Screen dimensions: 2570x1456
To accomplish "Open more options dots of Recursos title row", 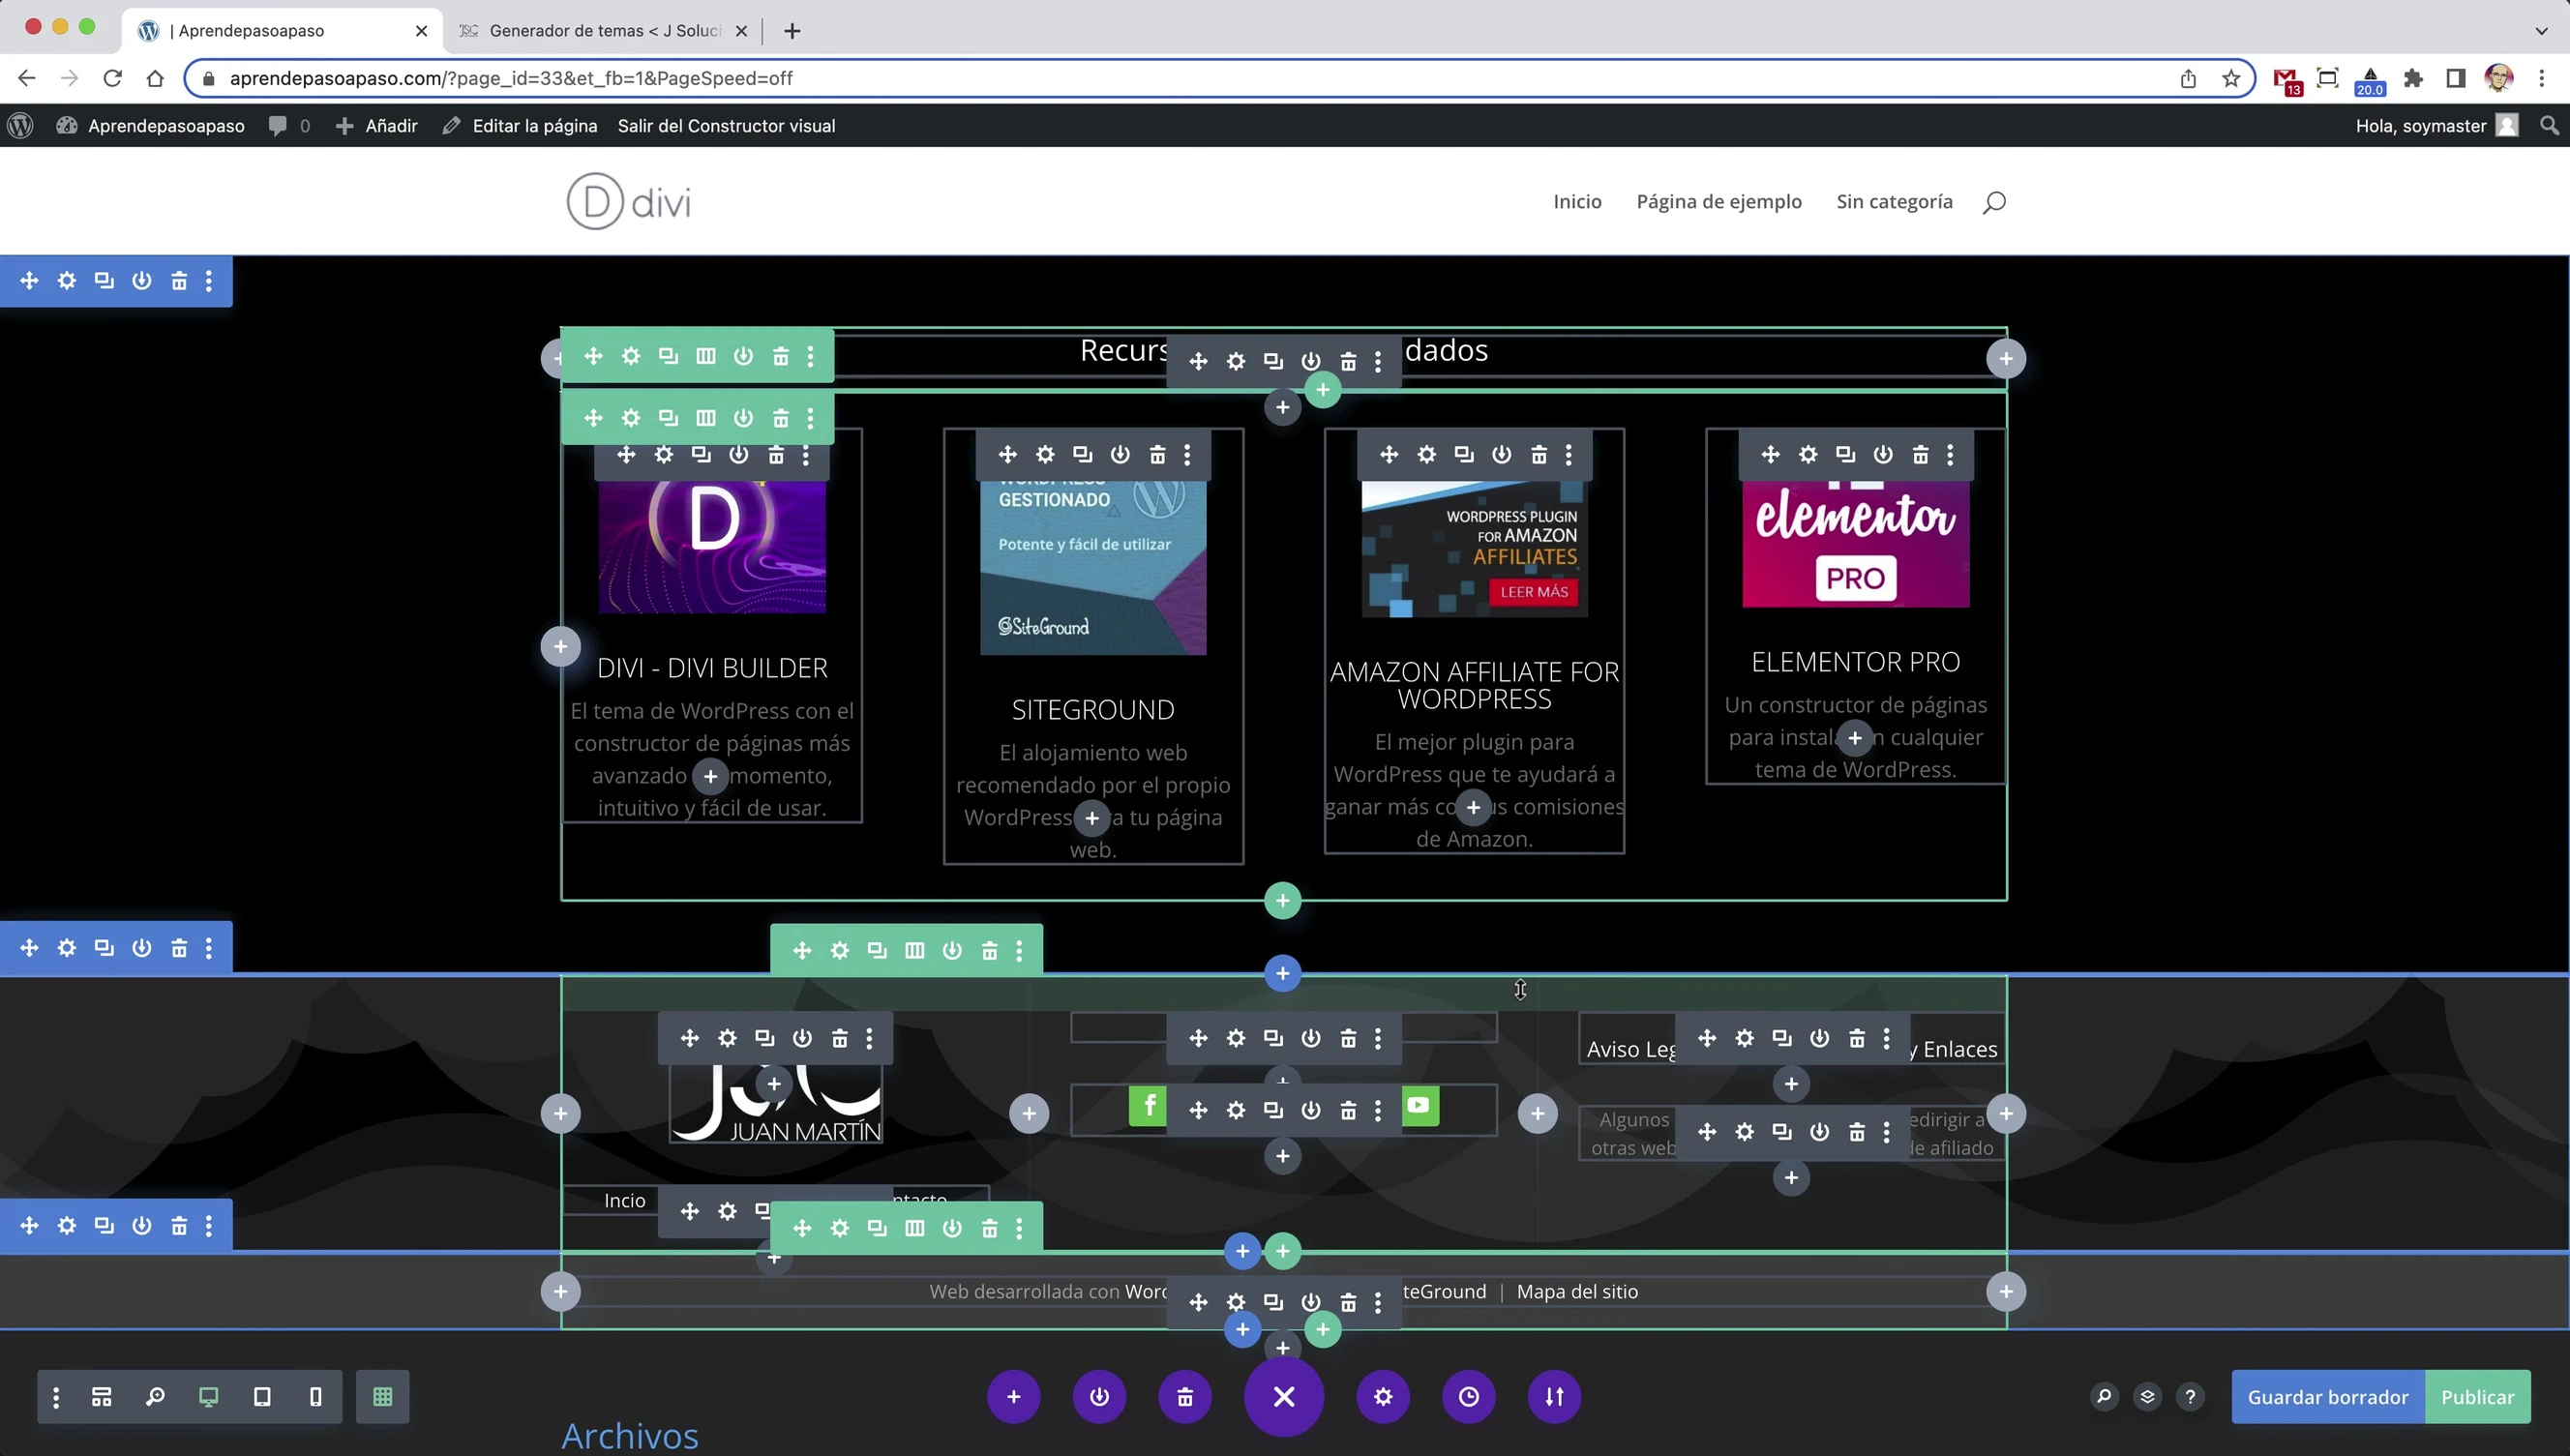I will [811, 356].
